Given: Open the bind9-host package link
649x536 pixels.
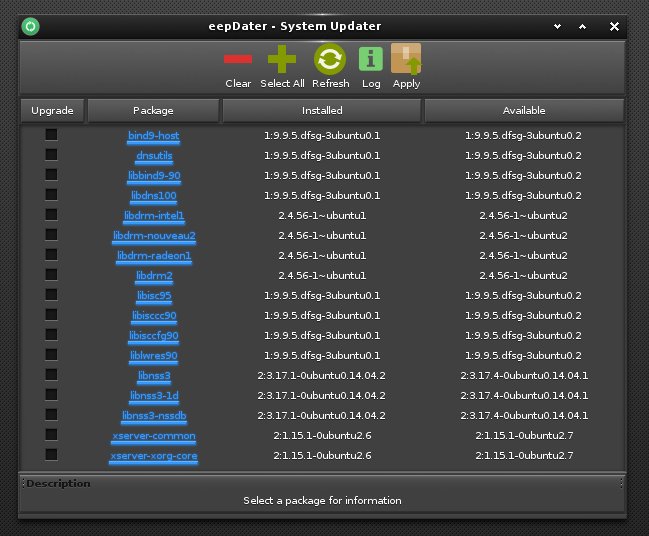Looking at the screenshot, I should [x=154, y=136].
